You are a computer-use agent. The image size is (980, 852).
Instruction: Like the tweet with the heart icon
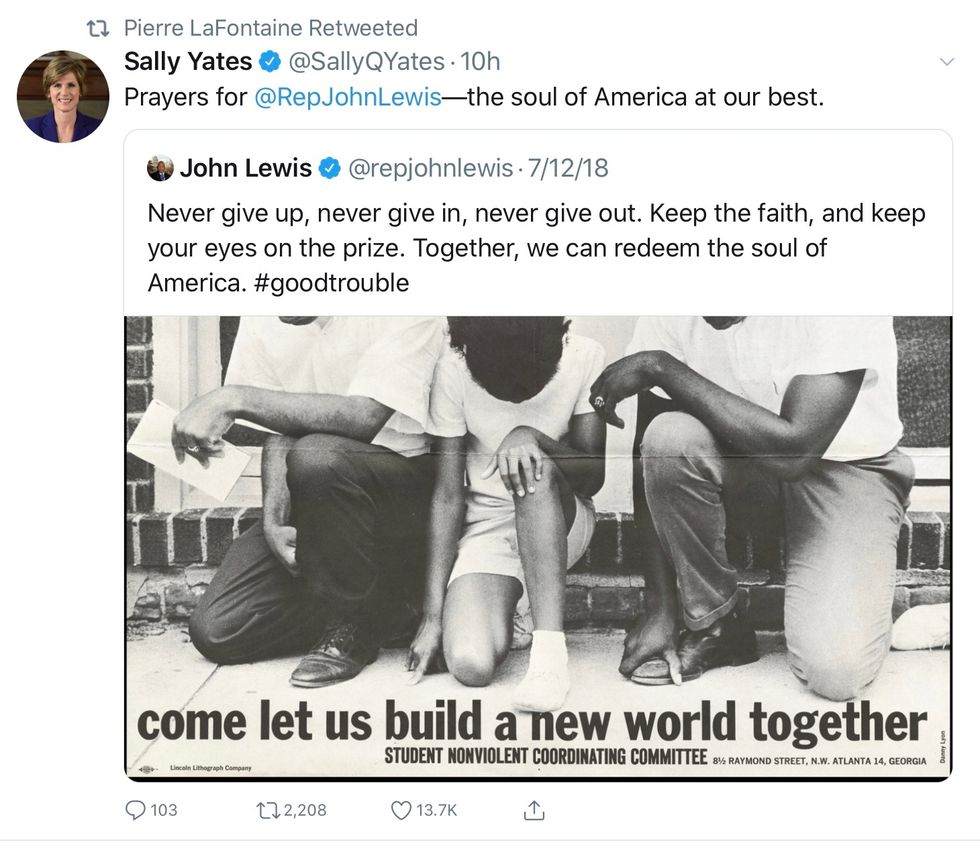[401, 810]
